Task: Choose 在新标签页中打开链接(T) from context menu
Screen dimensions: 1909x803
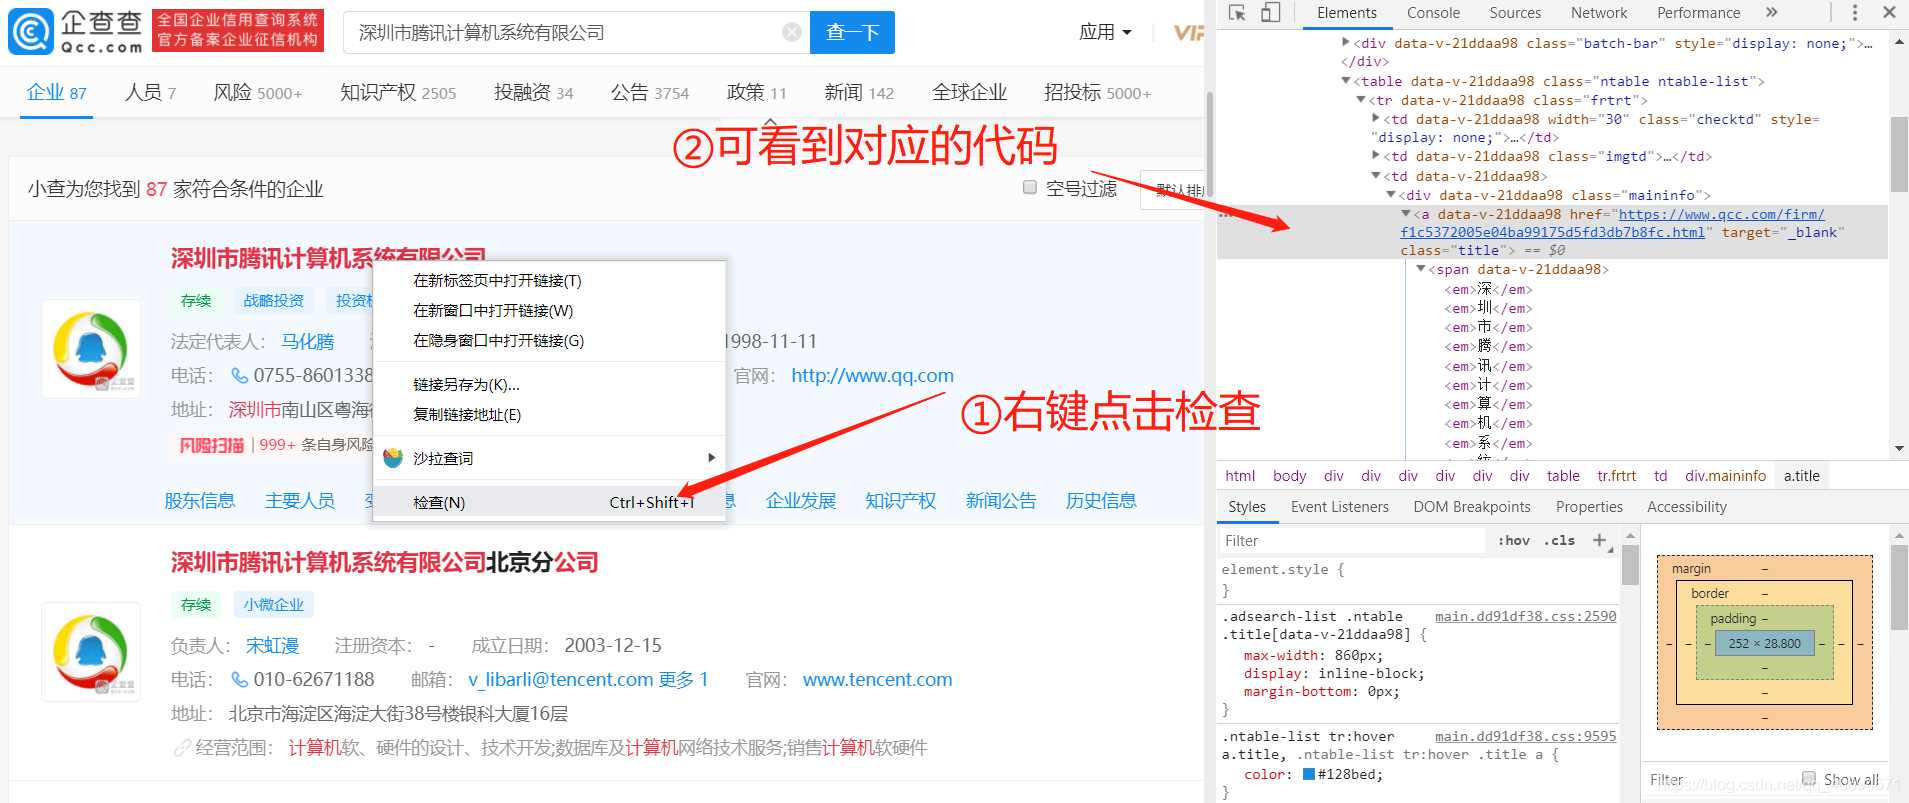Action: tap(549, 281)
